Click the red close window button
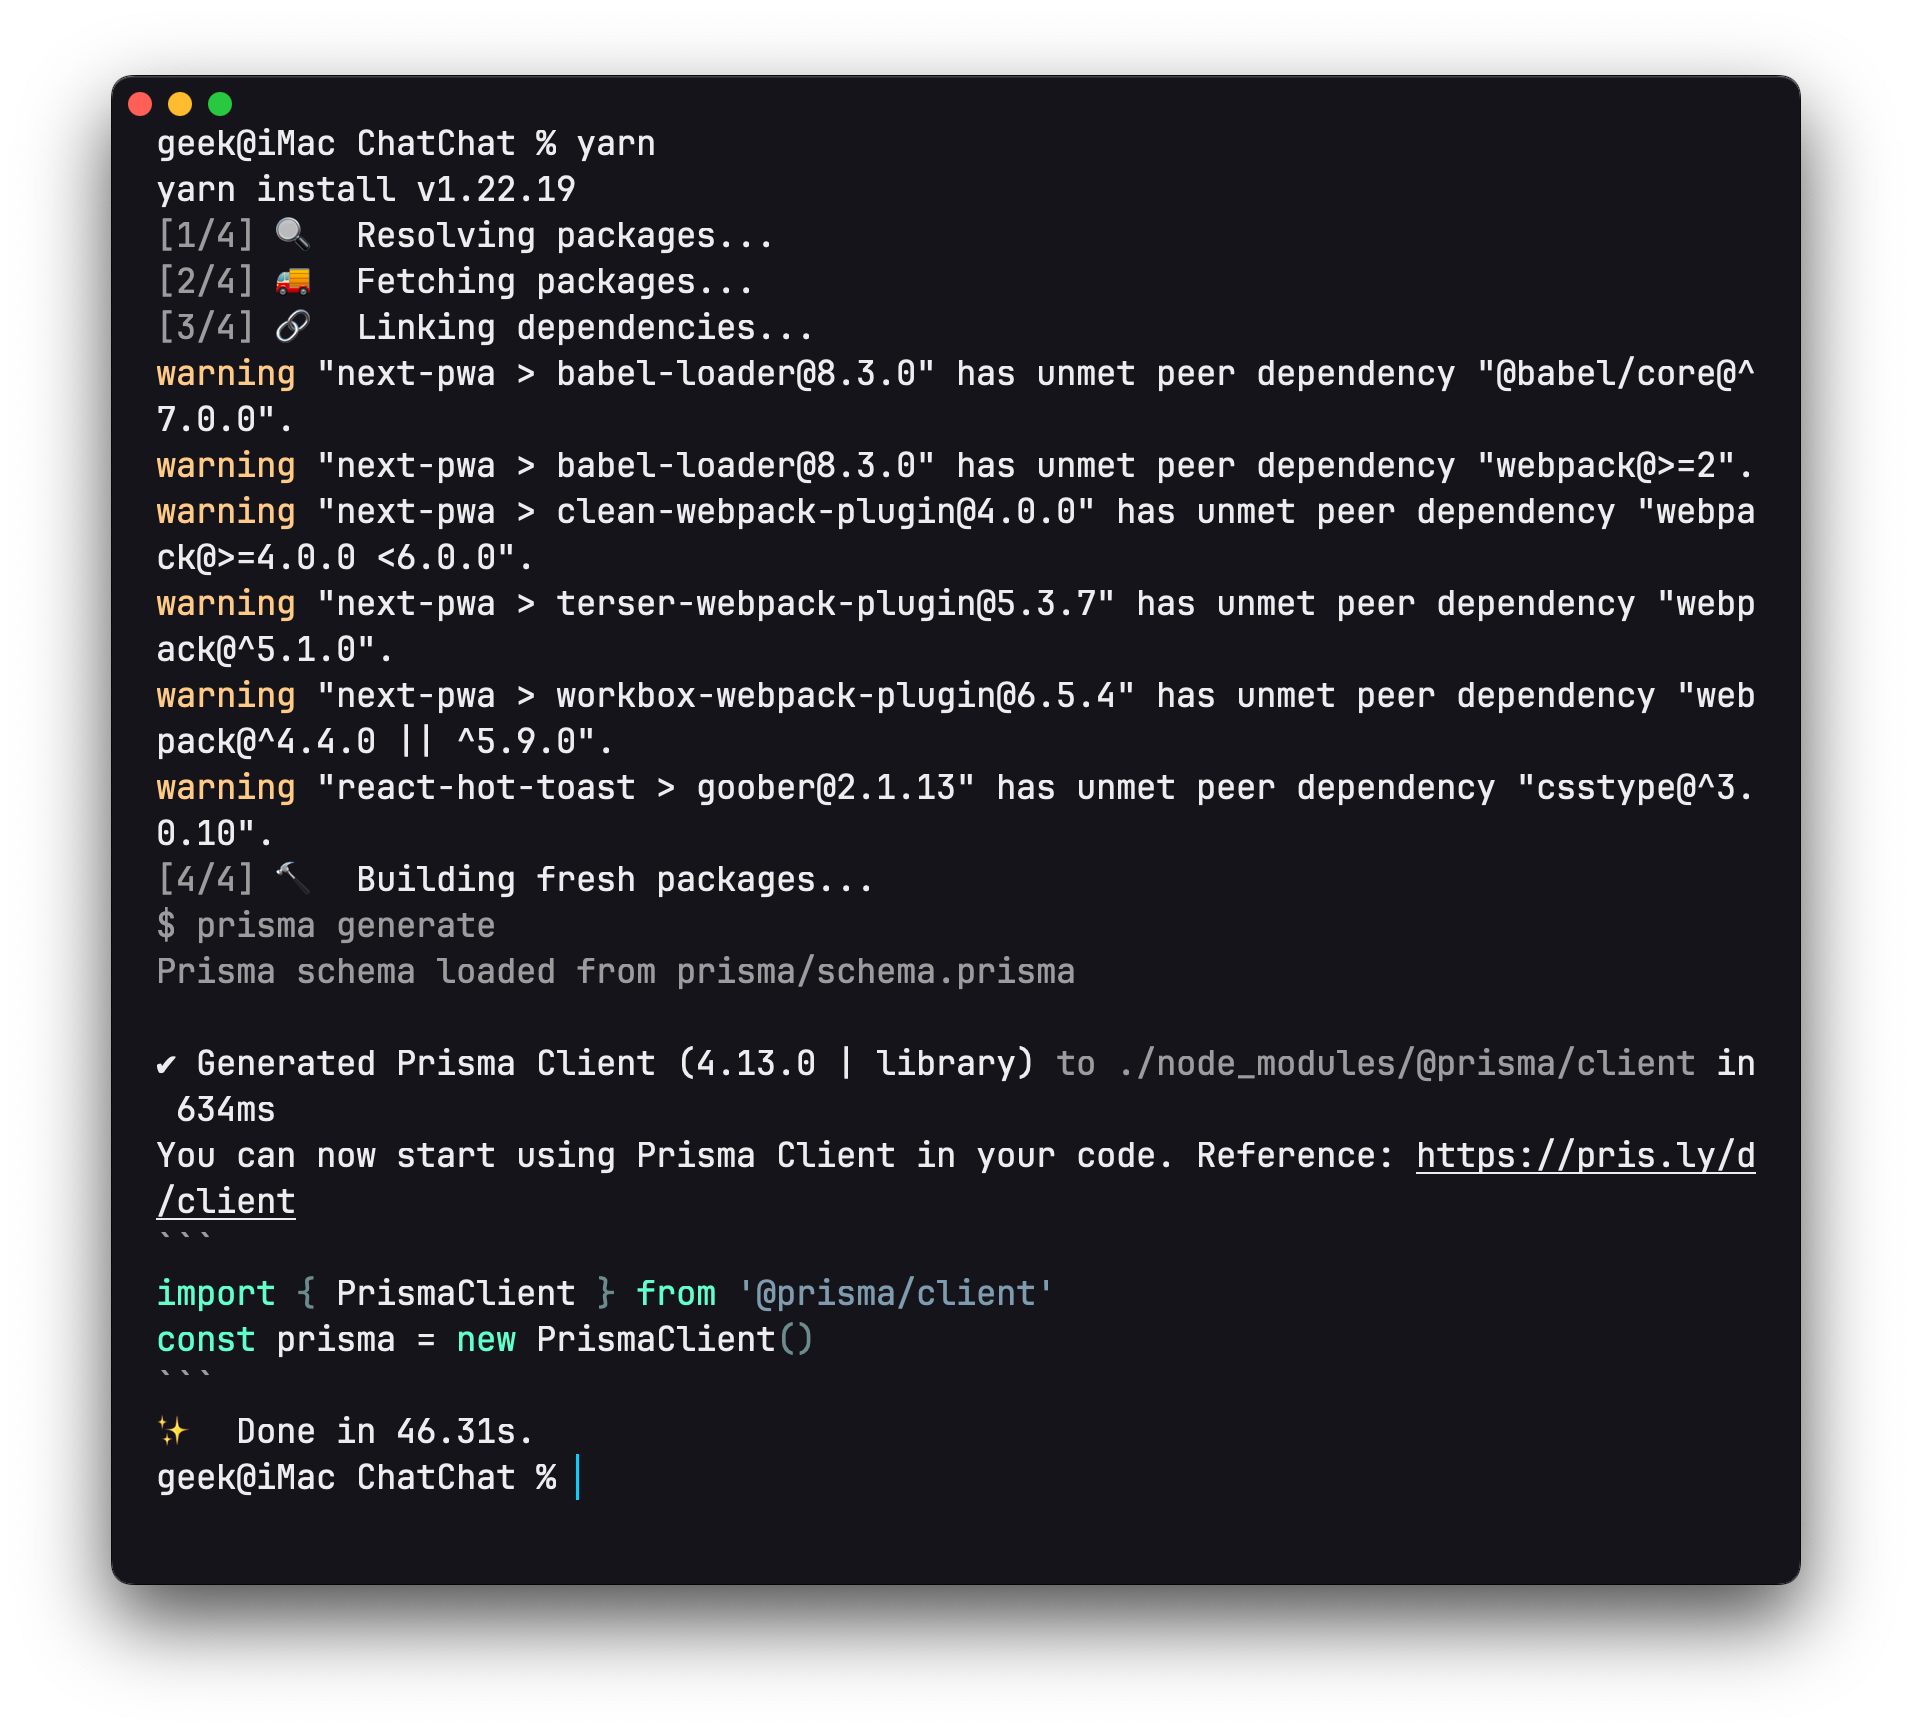The image size is (1912, 1732). [140, 104]
